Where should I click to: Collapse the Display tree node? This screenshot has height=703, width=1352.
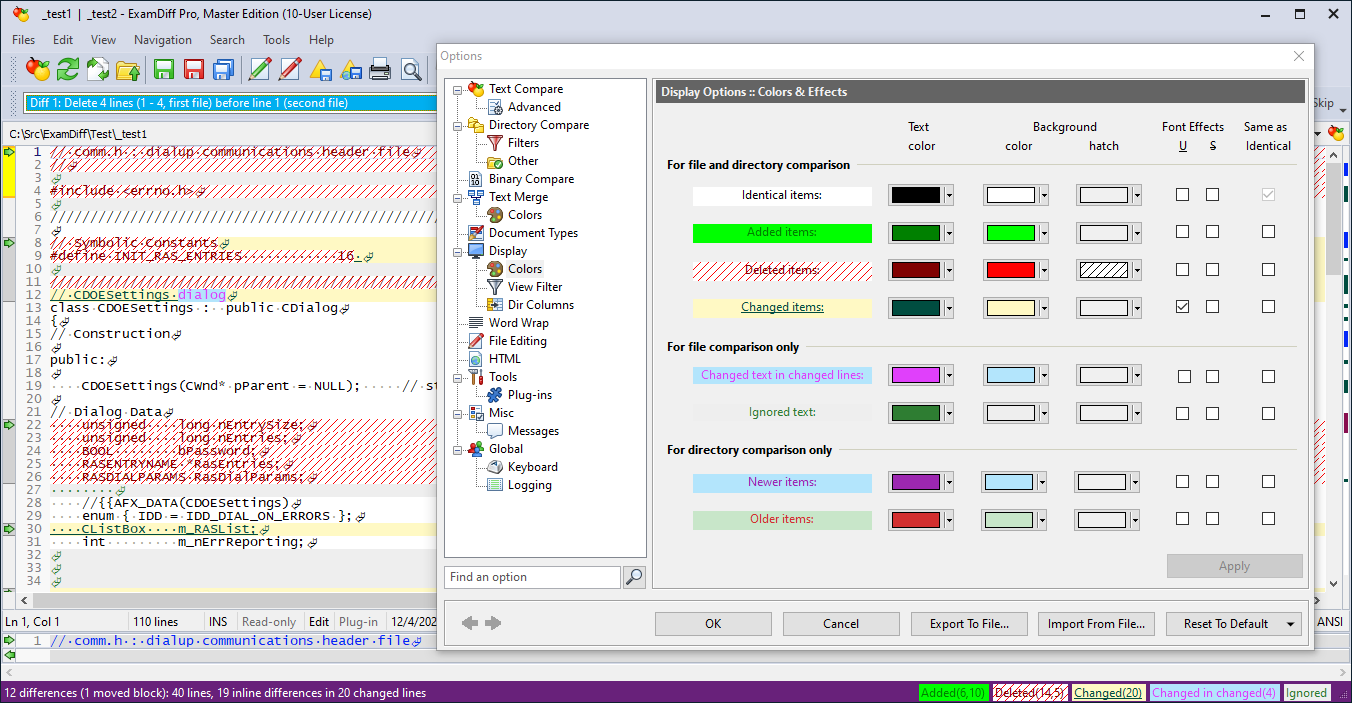coord(458,251)
